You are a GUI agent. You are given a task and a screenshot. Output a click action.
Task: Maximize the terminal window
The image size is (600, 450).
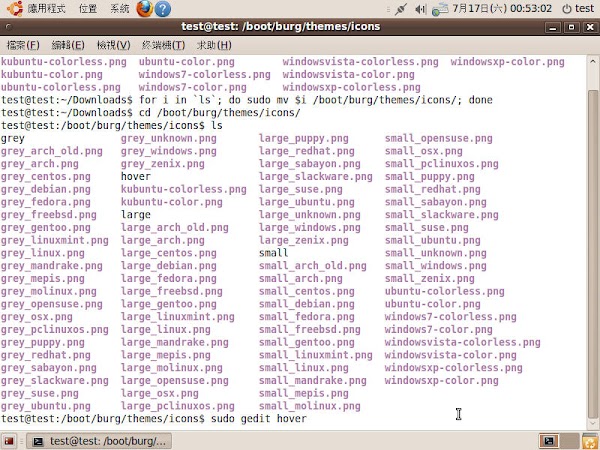coord(572,27)
